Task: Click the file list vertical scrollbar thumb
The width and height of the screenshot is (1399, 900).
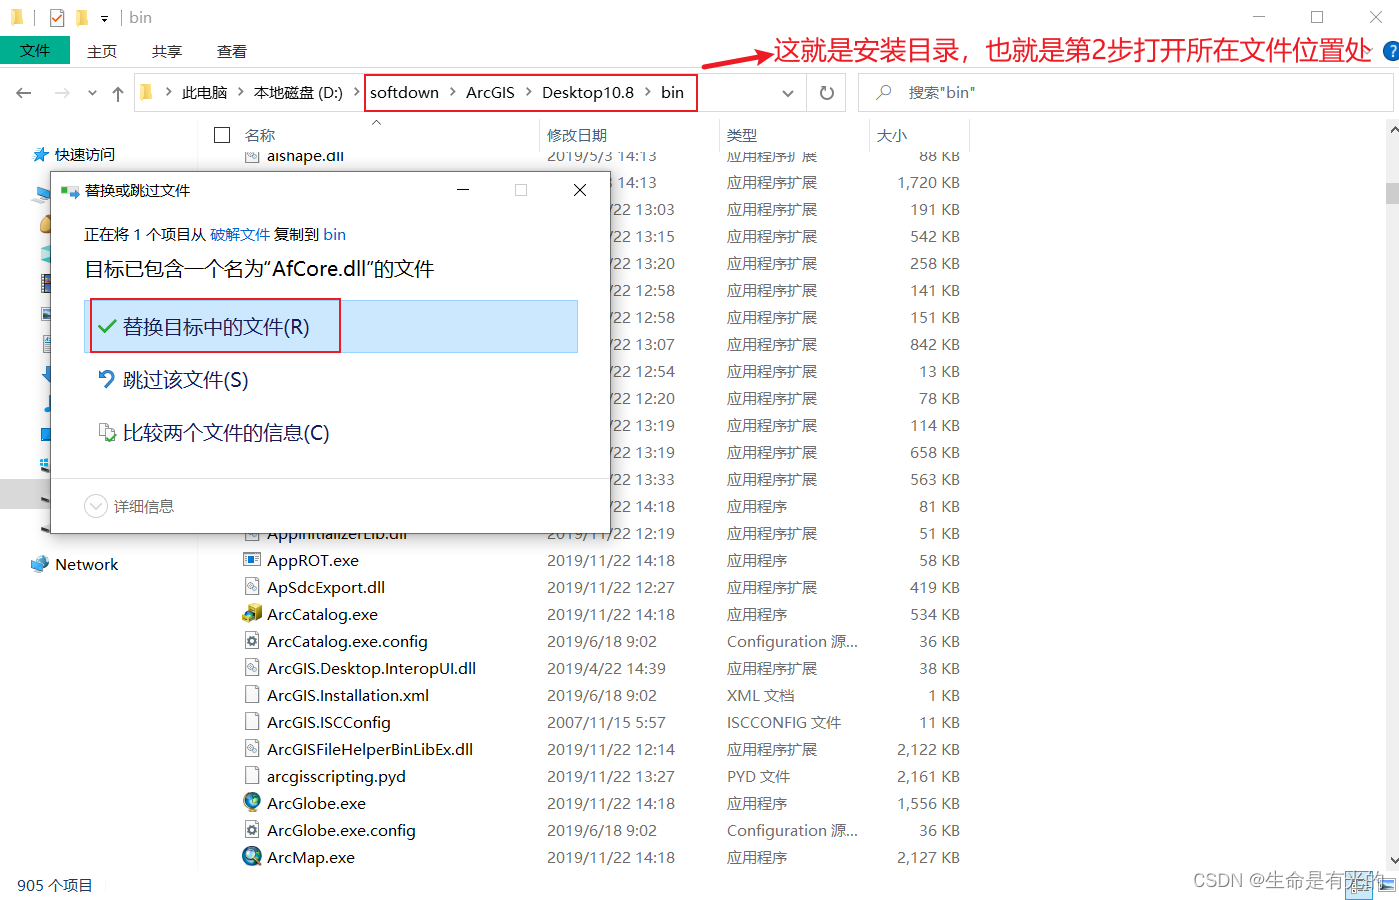Action: coord(1392,193)
